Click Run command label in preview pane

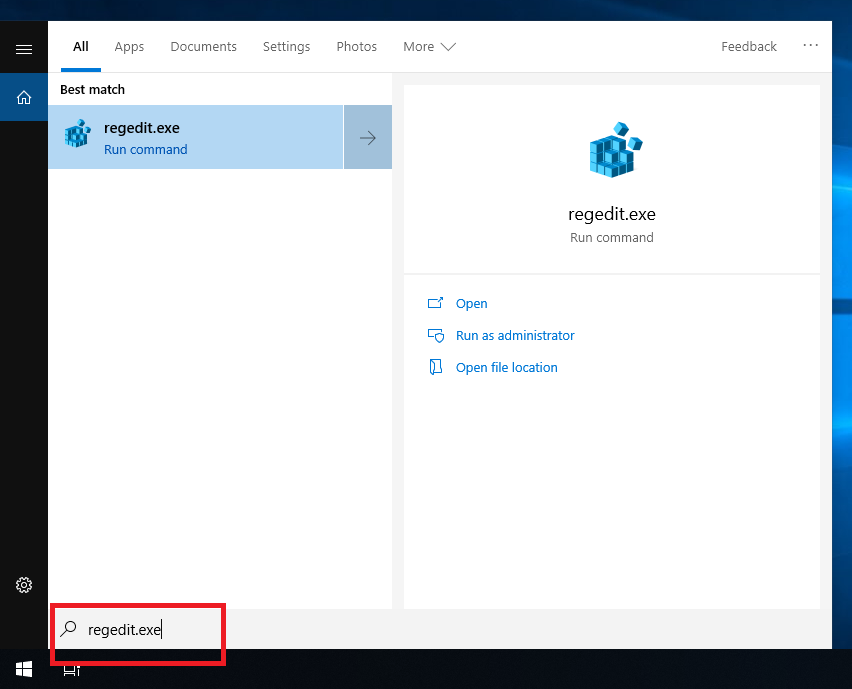click(x=612, y=237)
